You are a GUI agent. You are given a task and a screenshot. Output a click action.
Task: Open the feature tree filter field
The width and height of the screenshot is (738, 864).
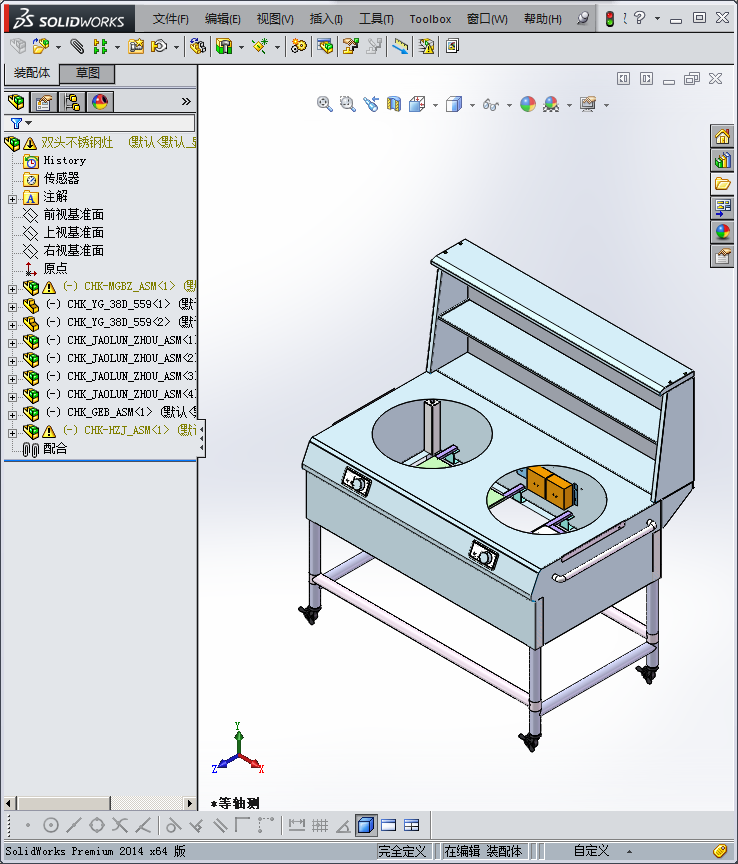click(x=100, y=123)
